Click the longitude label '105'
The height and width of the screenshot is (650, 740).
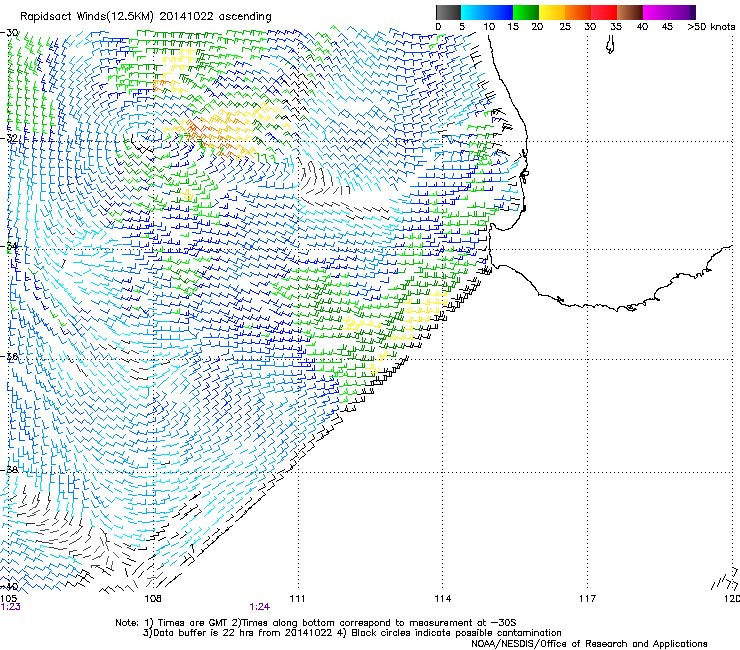pos(8,599)
